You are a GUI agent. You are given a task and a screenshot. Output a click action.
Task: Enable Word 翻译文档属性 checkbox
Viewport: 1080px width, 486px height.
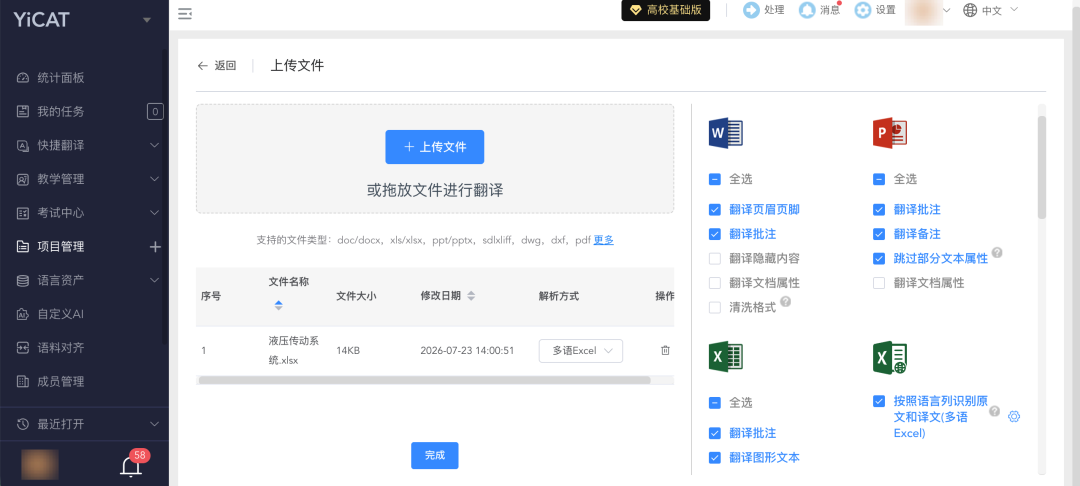[715, 283]
